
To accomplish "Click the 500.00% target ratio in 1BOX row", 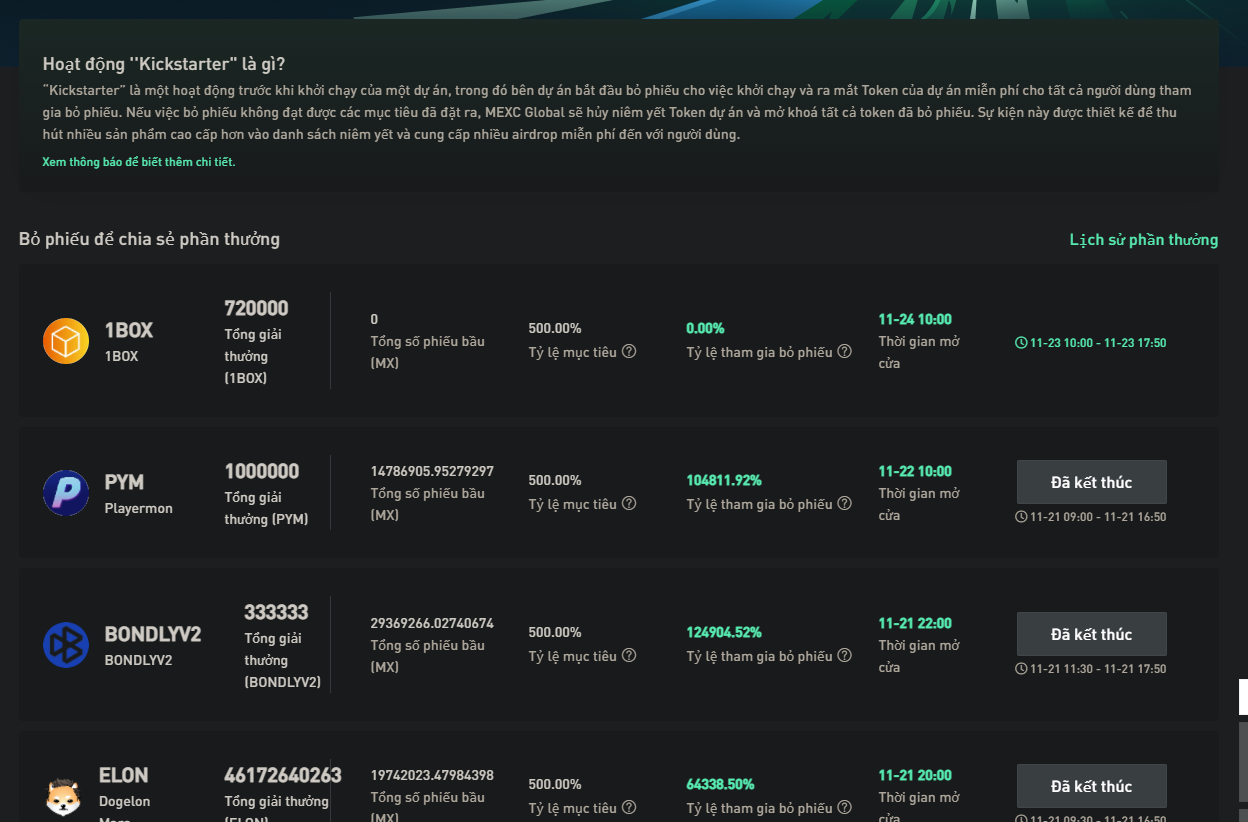I will click(x=555, y=328).
